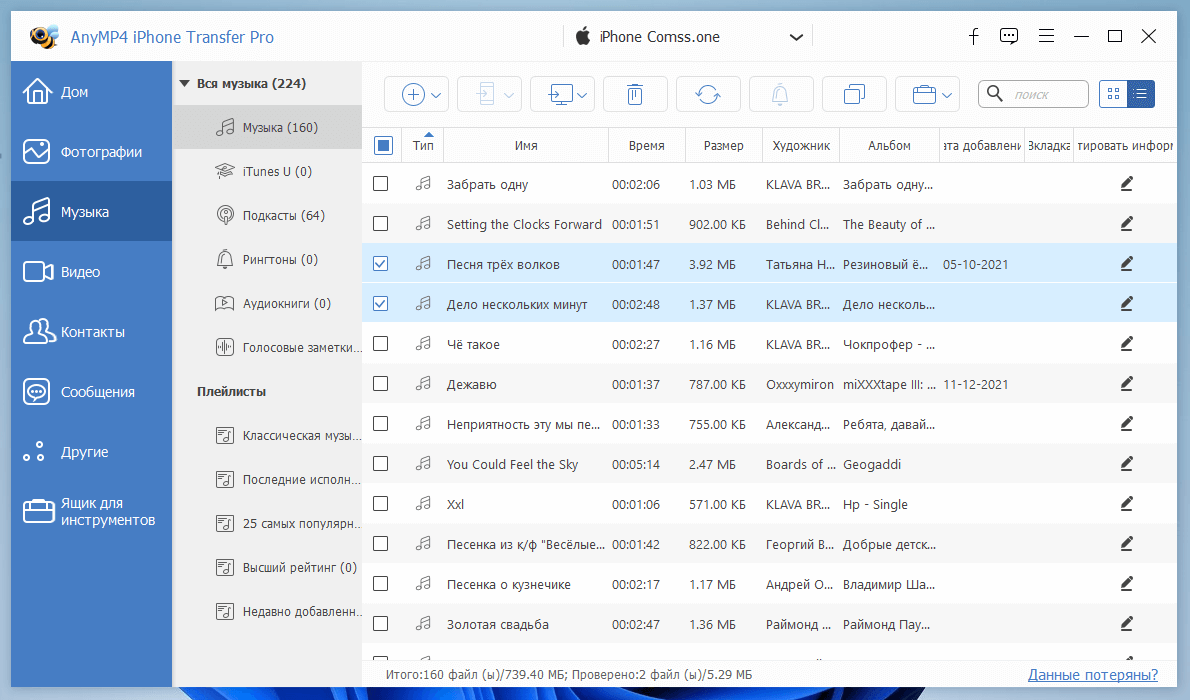Open the Facebook icon in title bar
The width and height of the screenshot is (1190, 700).
[974, 36]
